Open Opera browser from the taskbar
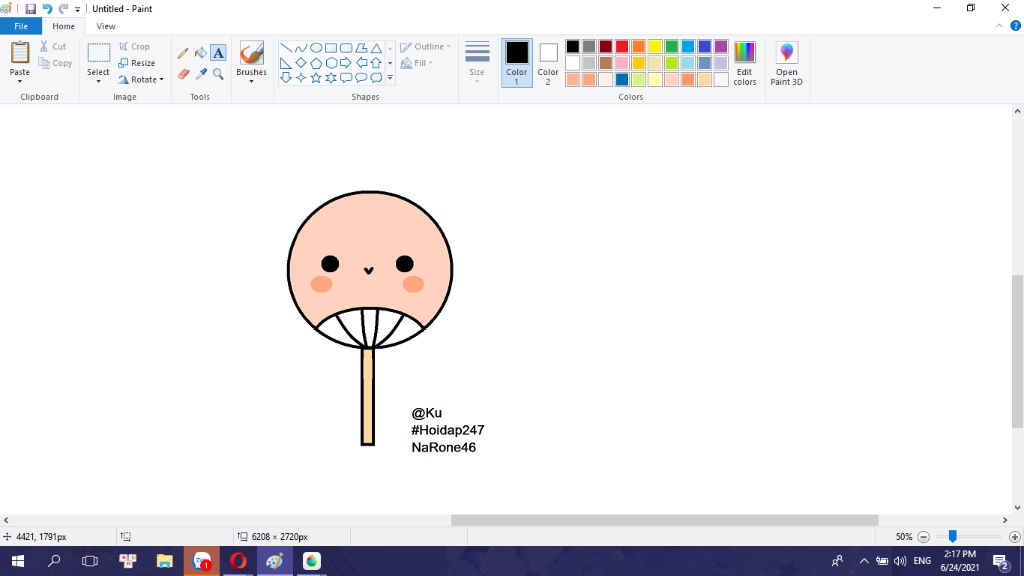 point(238,561)
